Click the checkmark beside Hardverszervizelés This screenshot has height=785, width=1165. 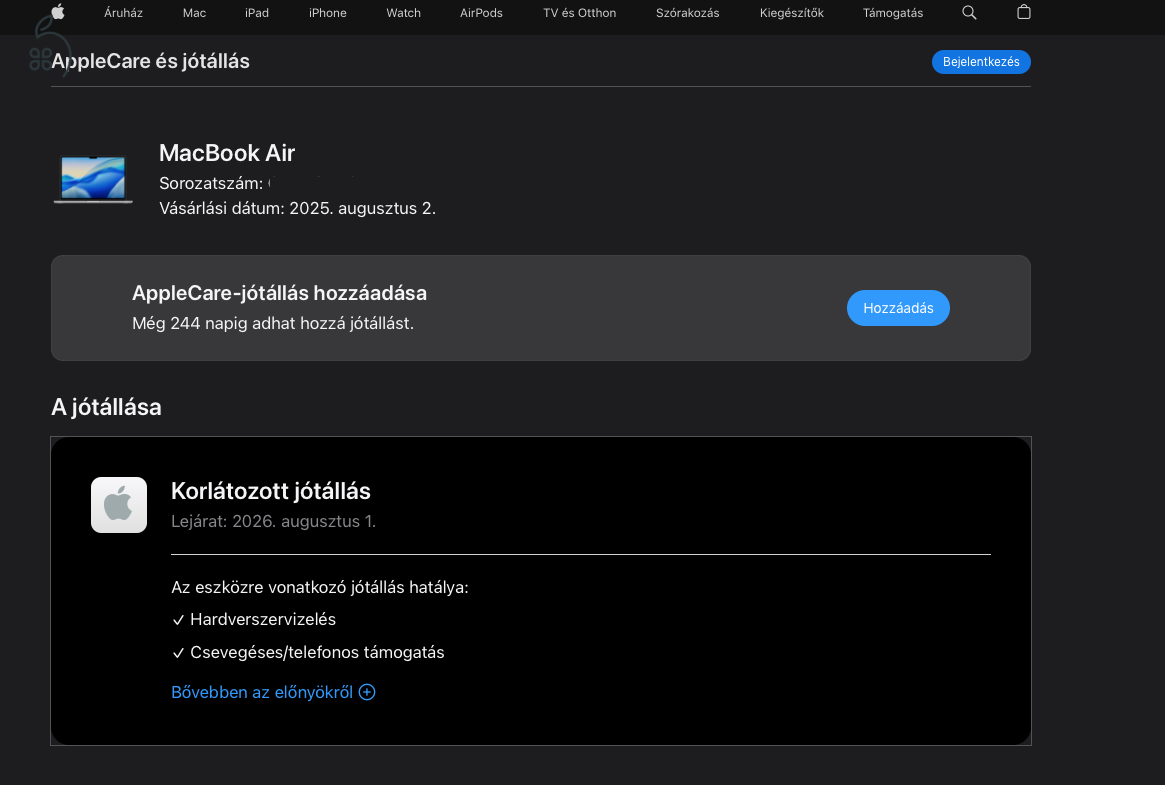coord(178,619)
